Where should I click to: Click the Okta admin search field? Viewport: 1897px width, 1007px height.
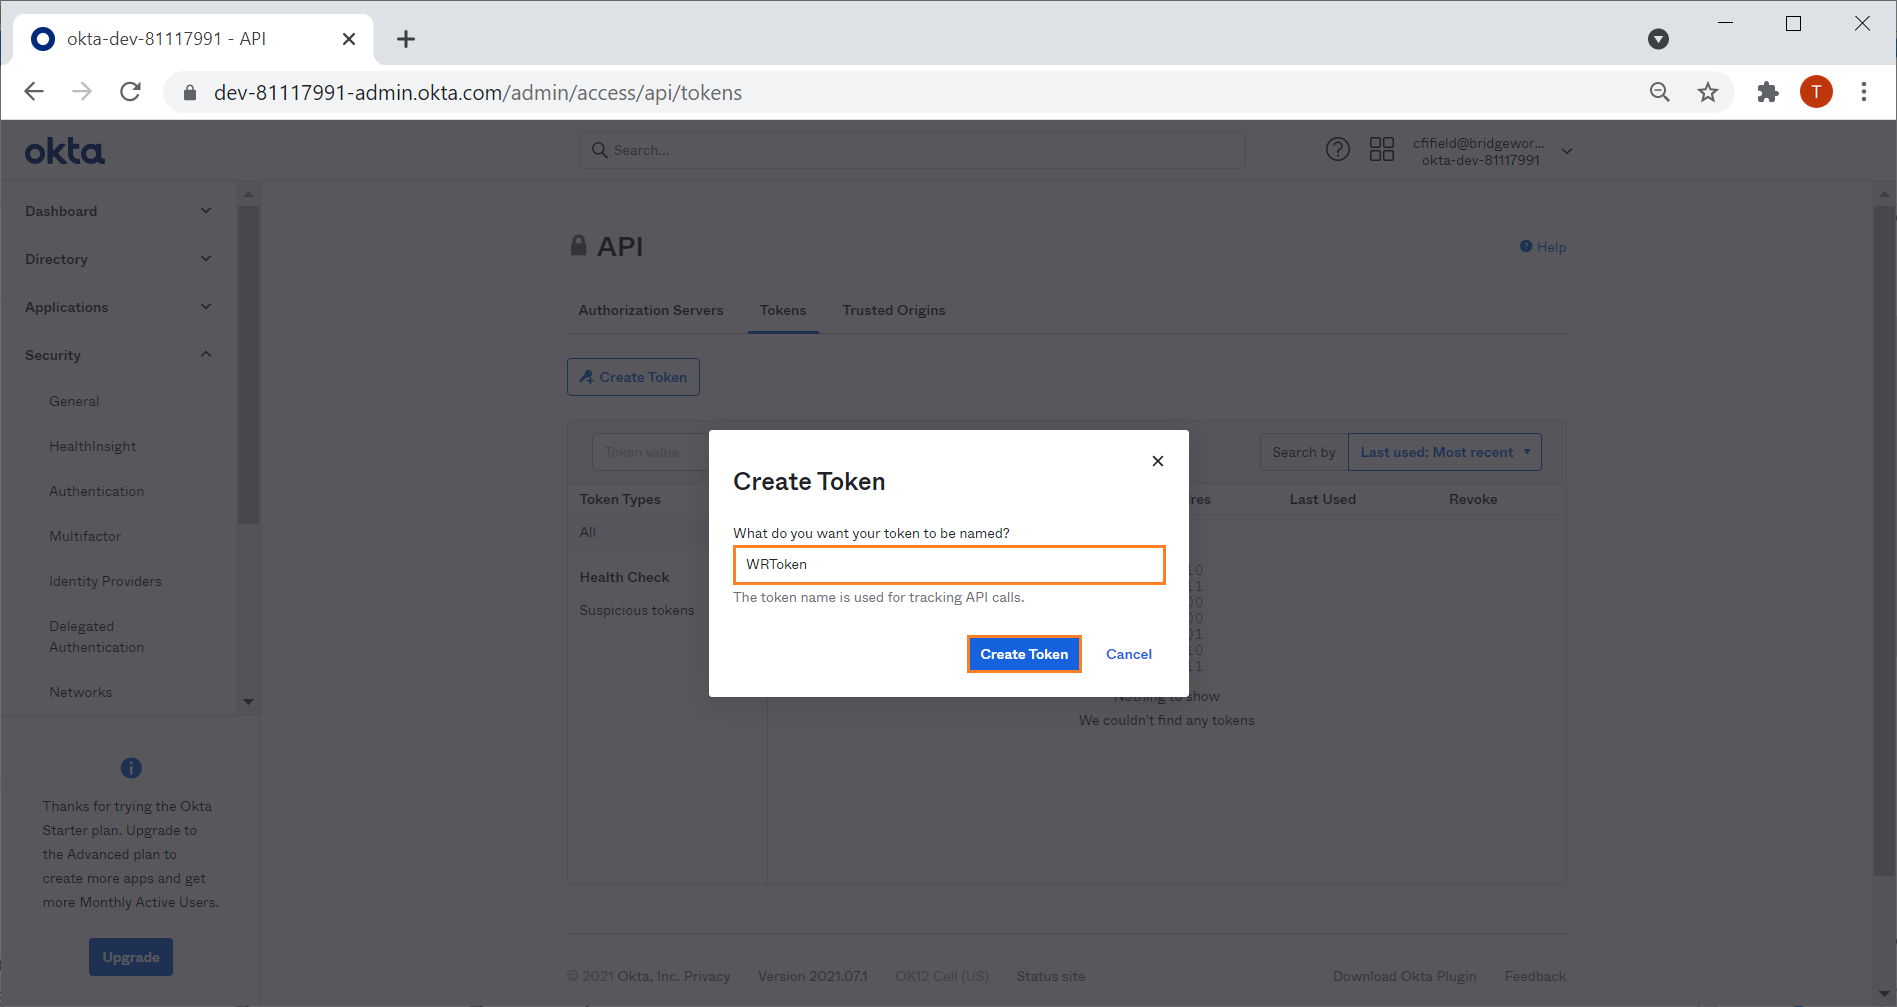click(912, 150)
